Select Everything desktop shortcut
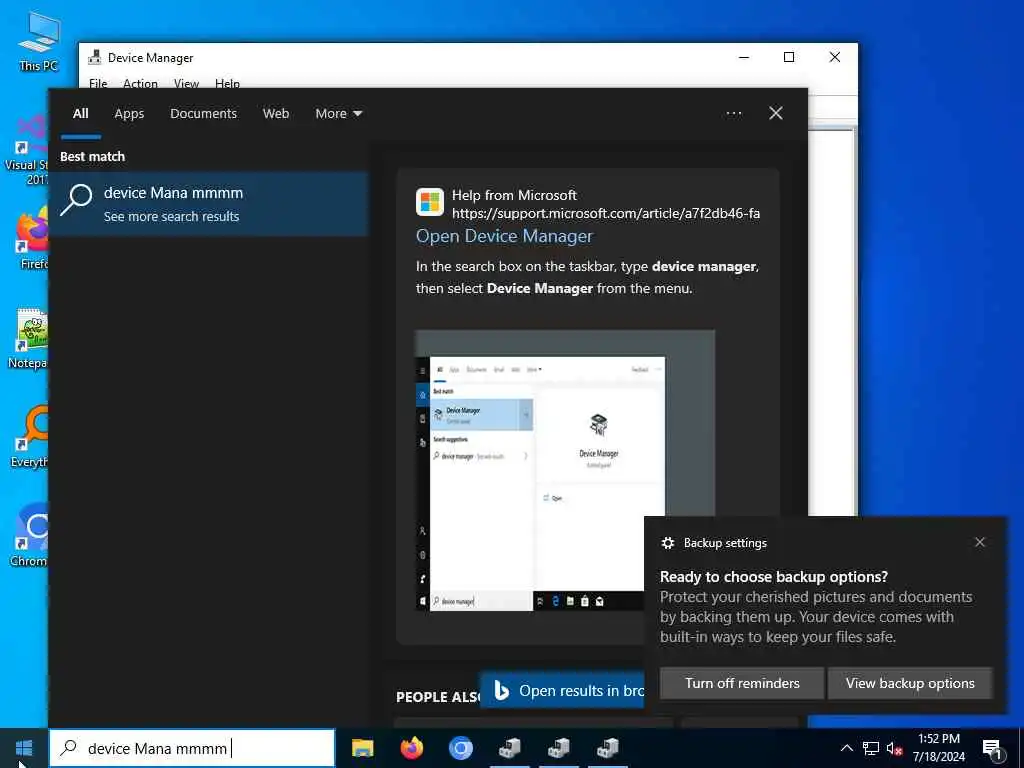The image size is (1024, 768). (30, 436)
